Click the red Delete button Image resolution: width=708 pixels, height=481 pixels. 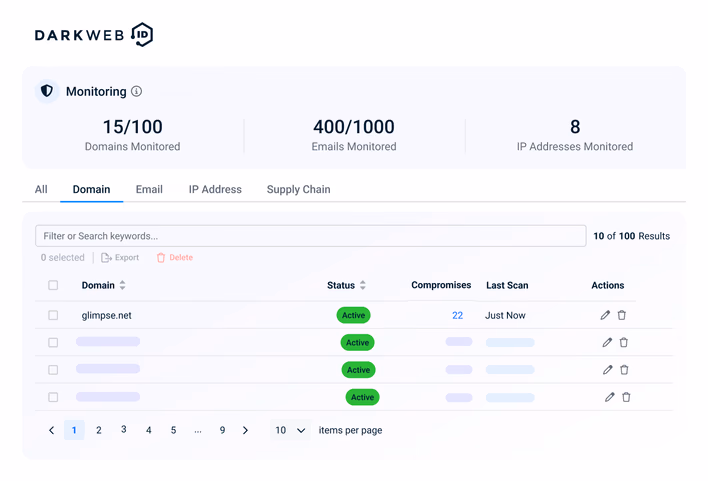(x=175, y=257)
